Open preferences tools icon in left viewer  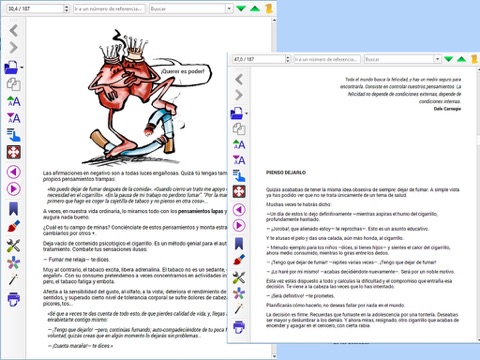tap(14, 246)
